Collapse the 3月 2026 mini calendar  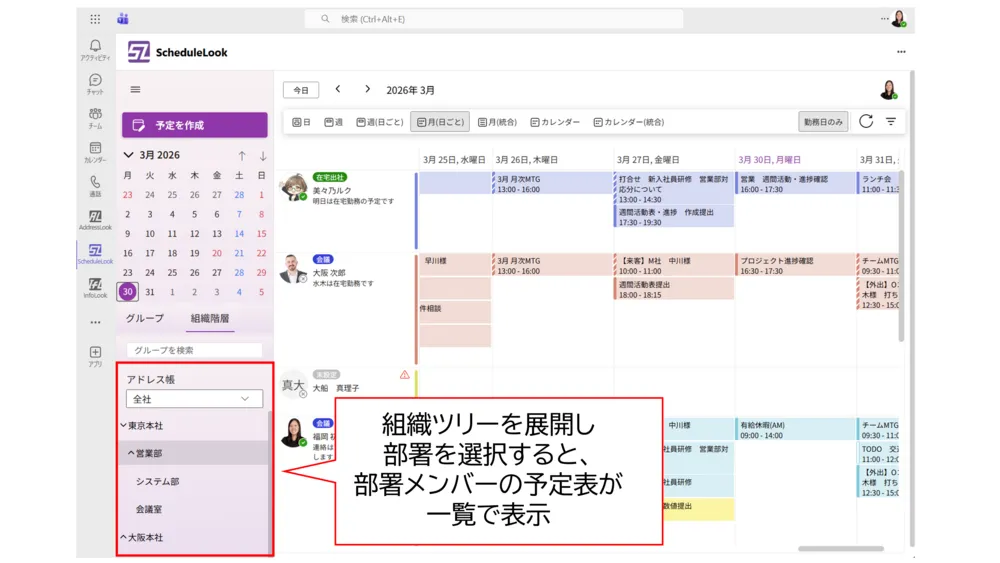pos(128,155)
